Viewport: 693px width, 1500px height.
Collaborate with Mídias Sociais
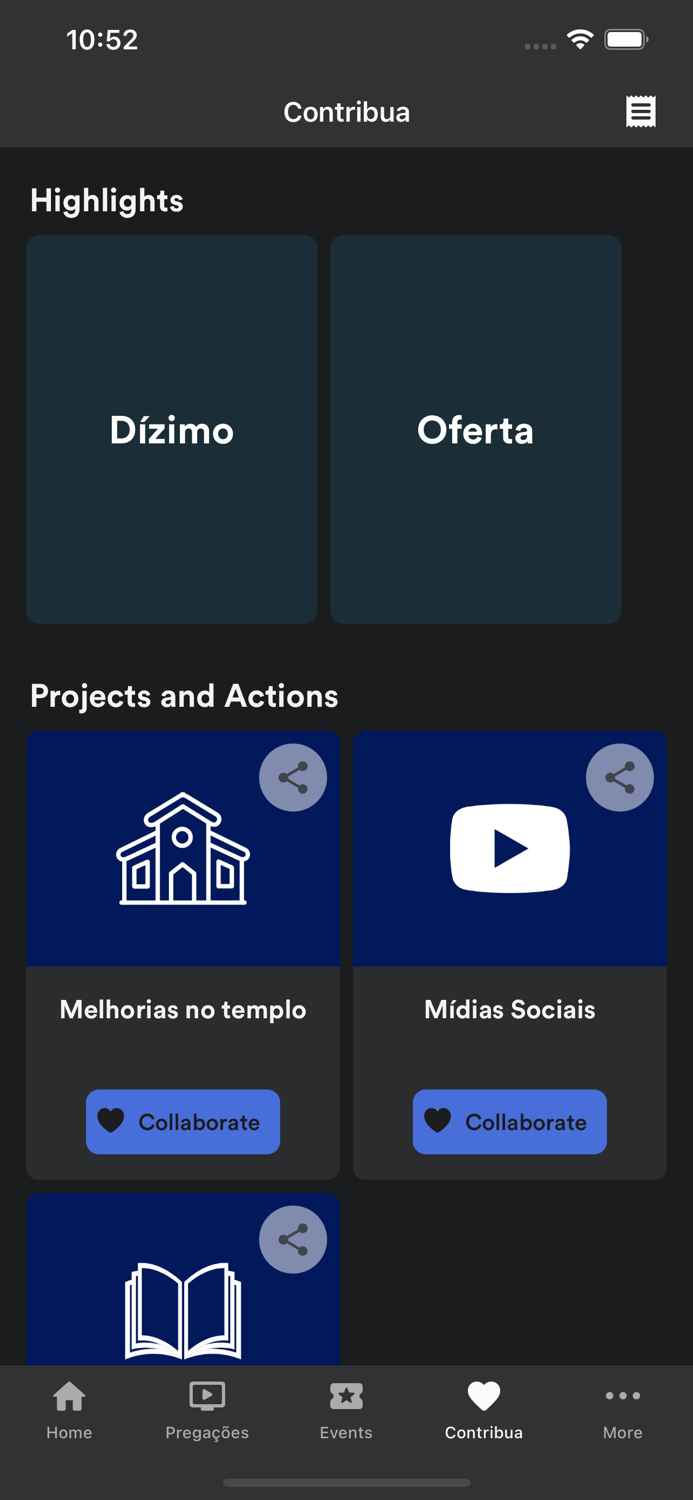(x=509, y=1122)
